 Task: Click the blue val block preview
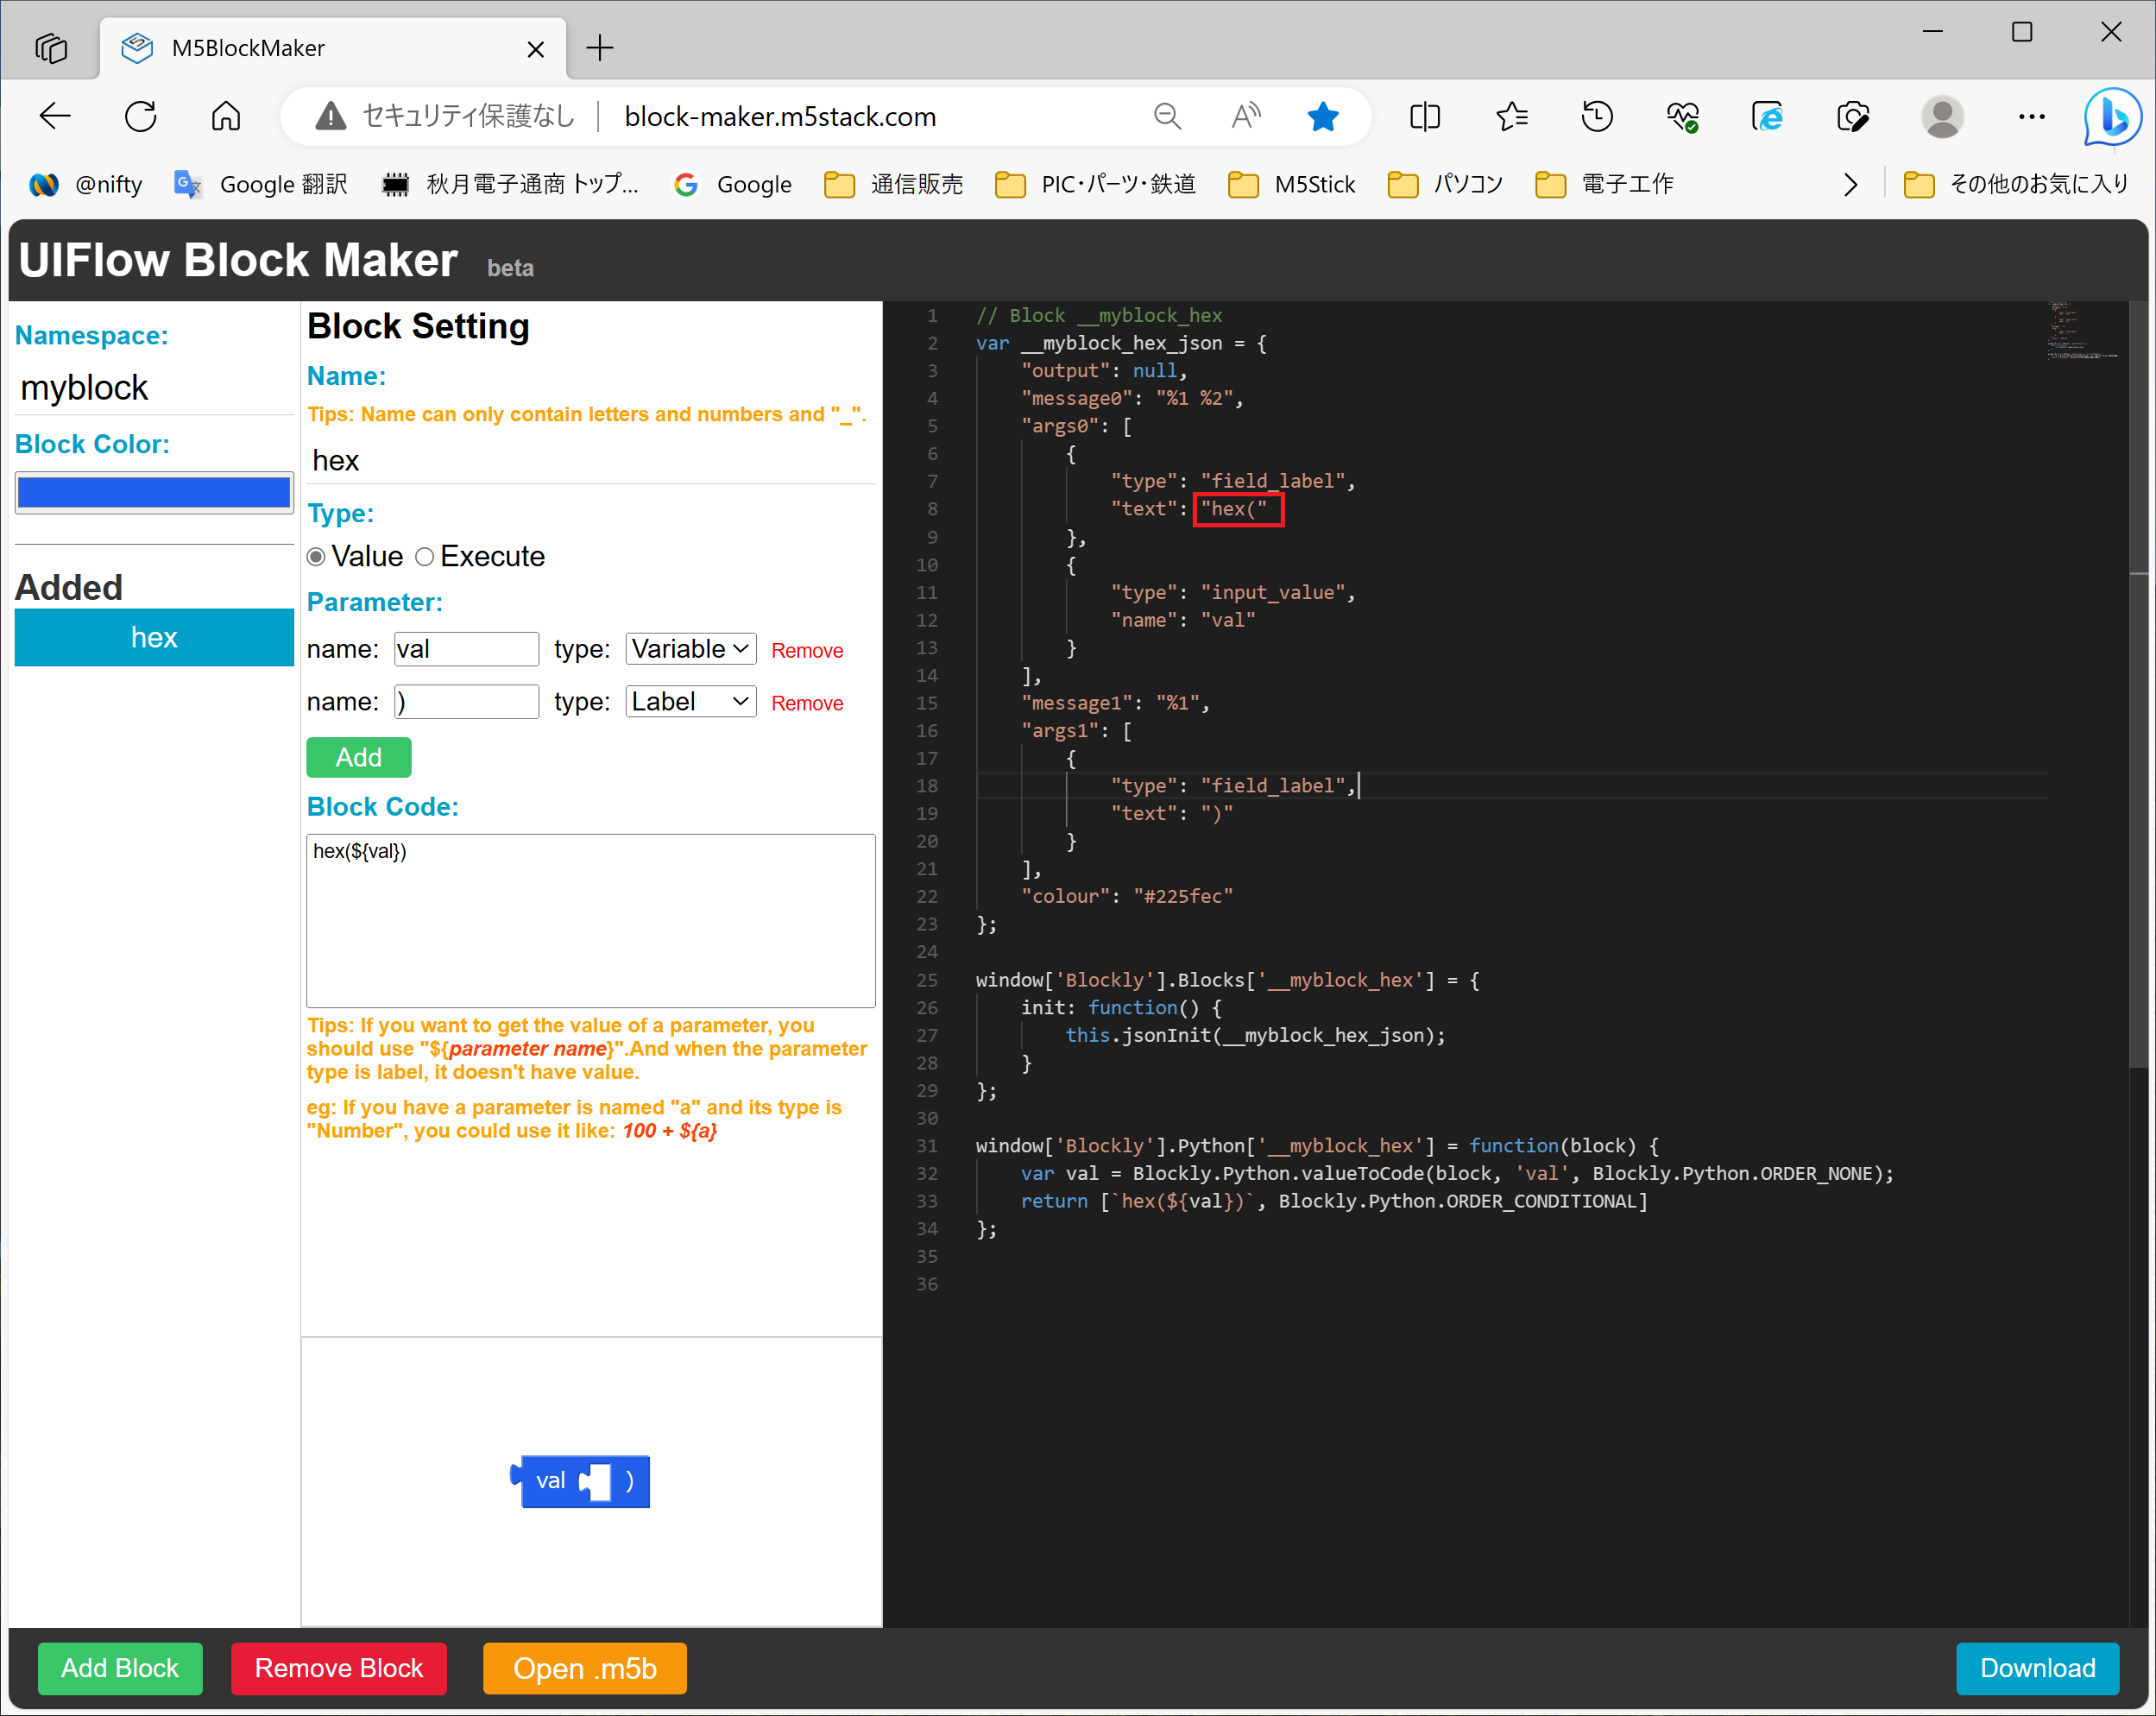pos(581,1482)
